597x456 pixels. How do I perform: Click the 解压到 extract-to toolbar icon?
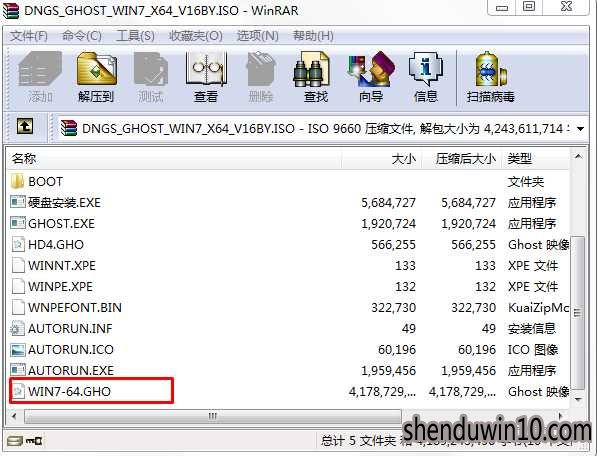pos(96,77)
